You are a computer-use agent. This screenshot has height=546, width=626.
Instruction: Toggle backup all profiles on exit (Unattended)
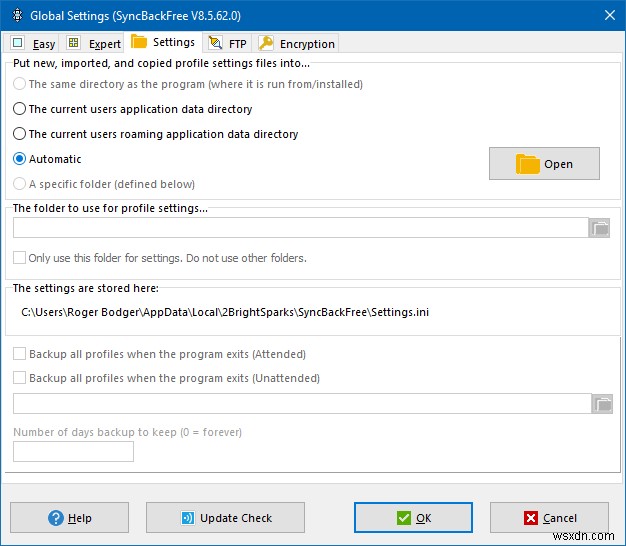point(20,379)
